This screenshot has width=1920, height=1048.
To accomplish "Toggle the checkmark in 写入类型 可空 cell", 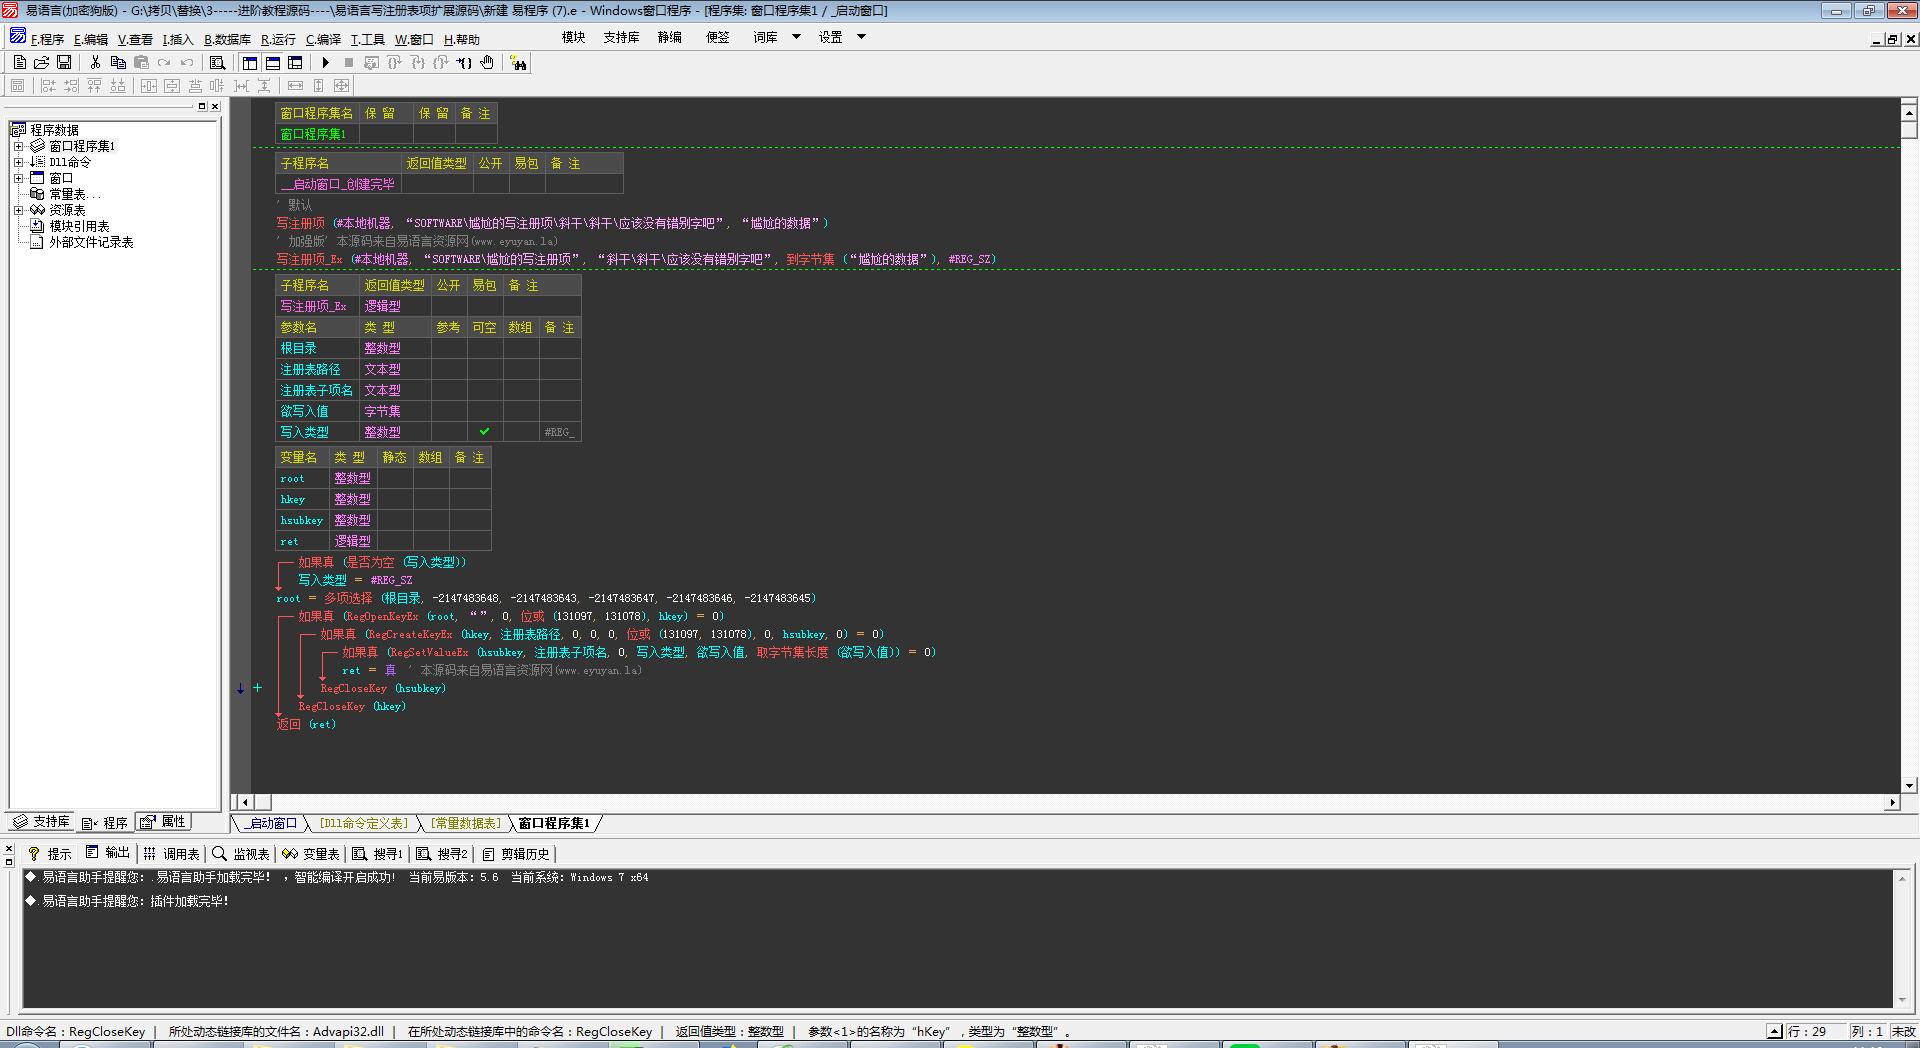I will pyautogui.click(x=484, y=432).
